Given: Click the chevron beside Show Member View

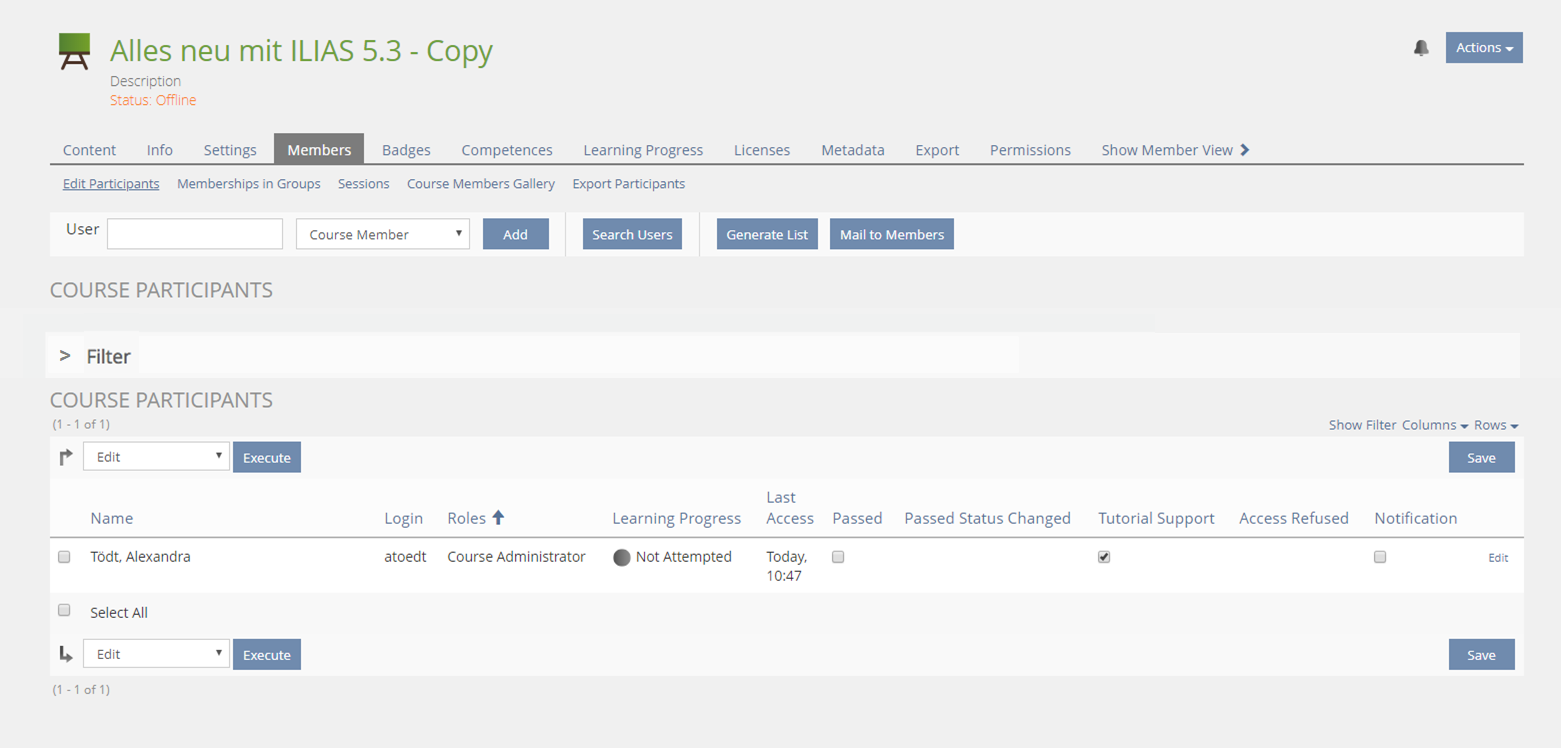Looking at the screenshot, I should [x=1245, y=150].
